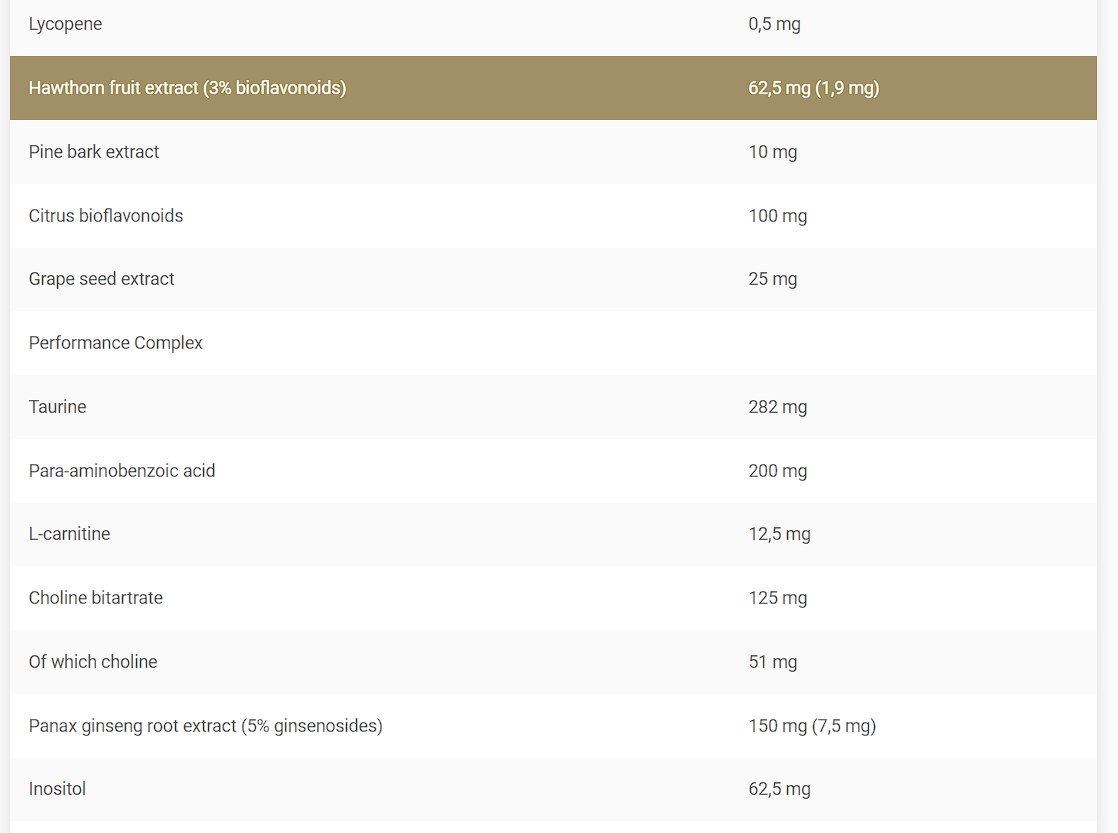
Task: Click the 150 mg (7,5 mg) ginseng amount
Action: 812,726
